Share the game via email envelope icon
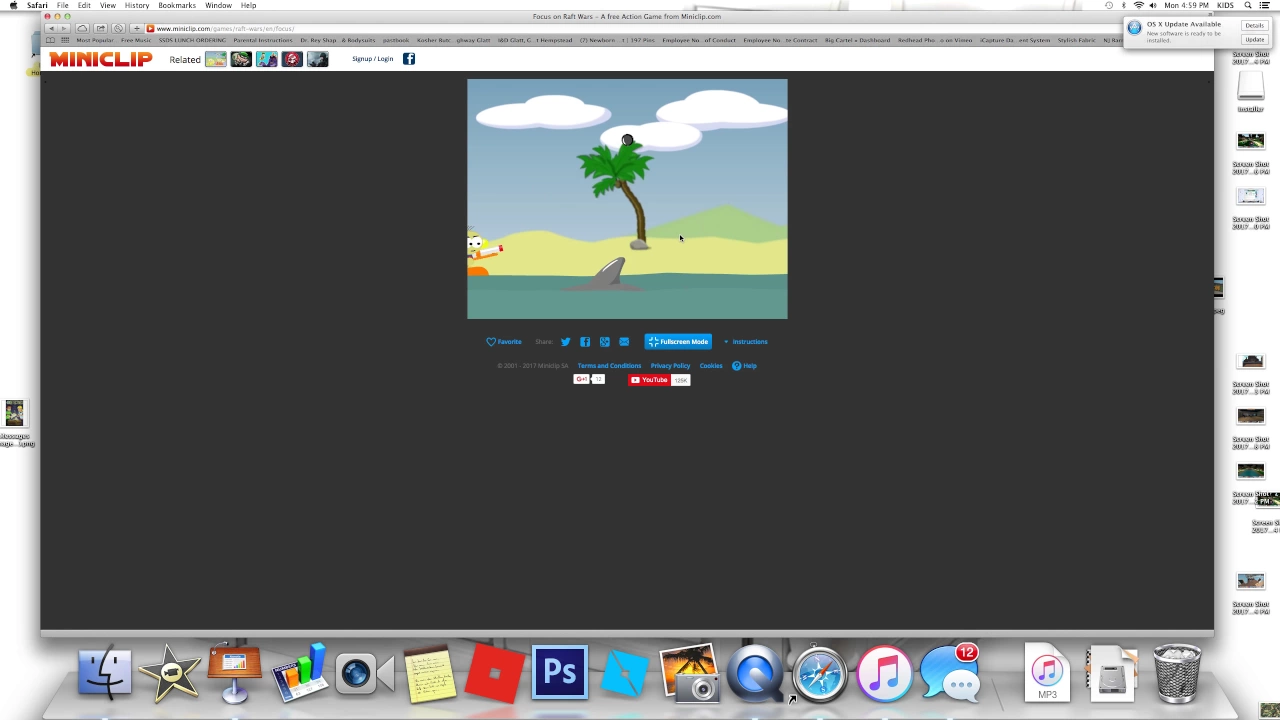 624,342
